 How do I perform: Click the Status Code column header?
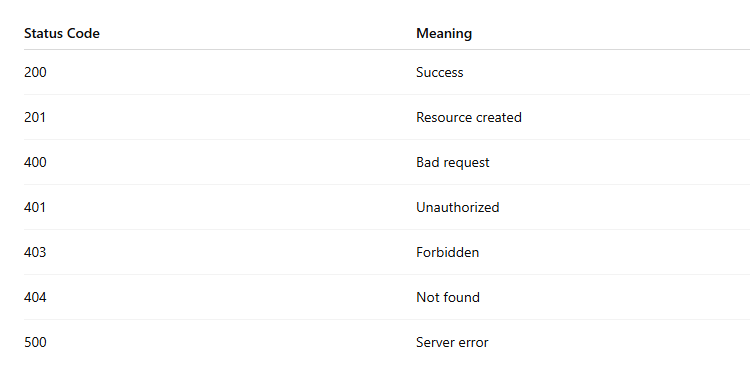point(62,33)
